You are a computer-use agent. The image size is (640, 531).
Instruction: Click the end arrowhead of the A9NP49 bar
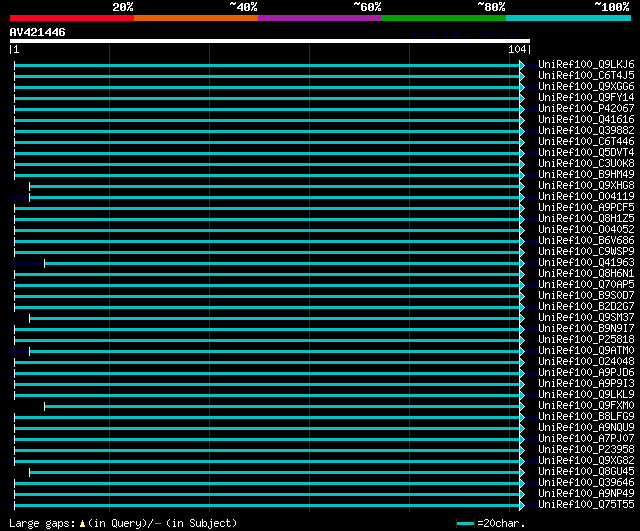point(522,495)
